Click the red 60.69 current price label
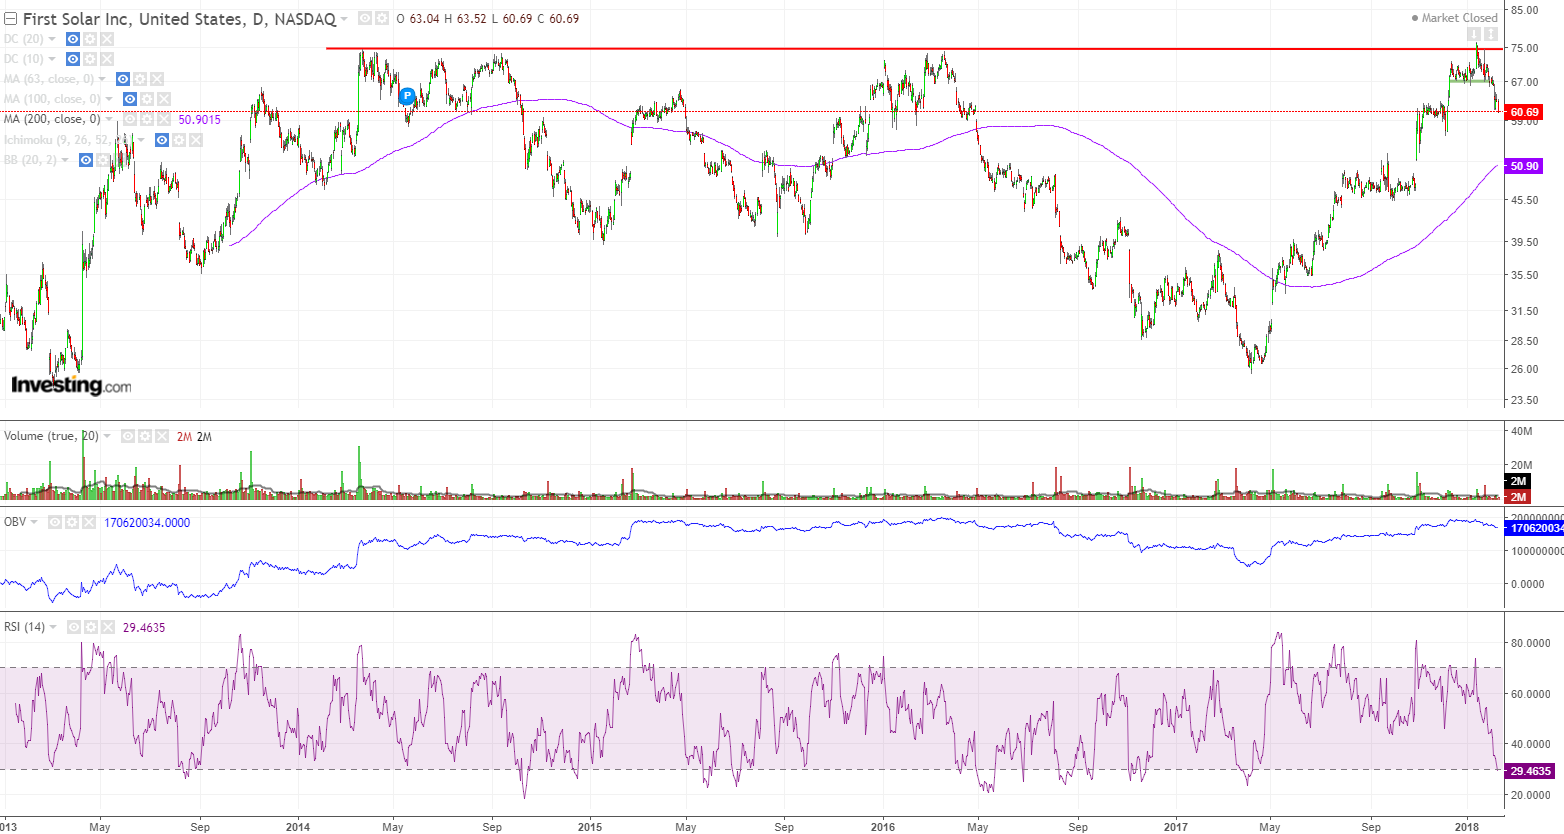1564x834 pixels. 1524,112
